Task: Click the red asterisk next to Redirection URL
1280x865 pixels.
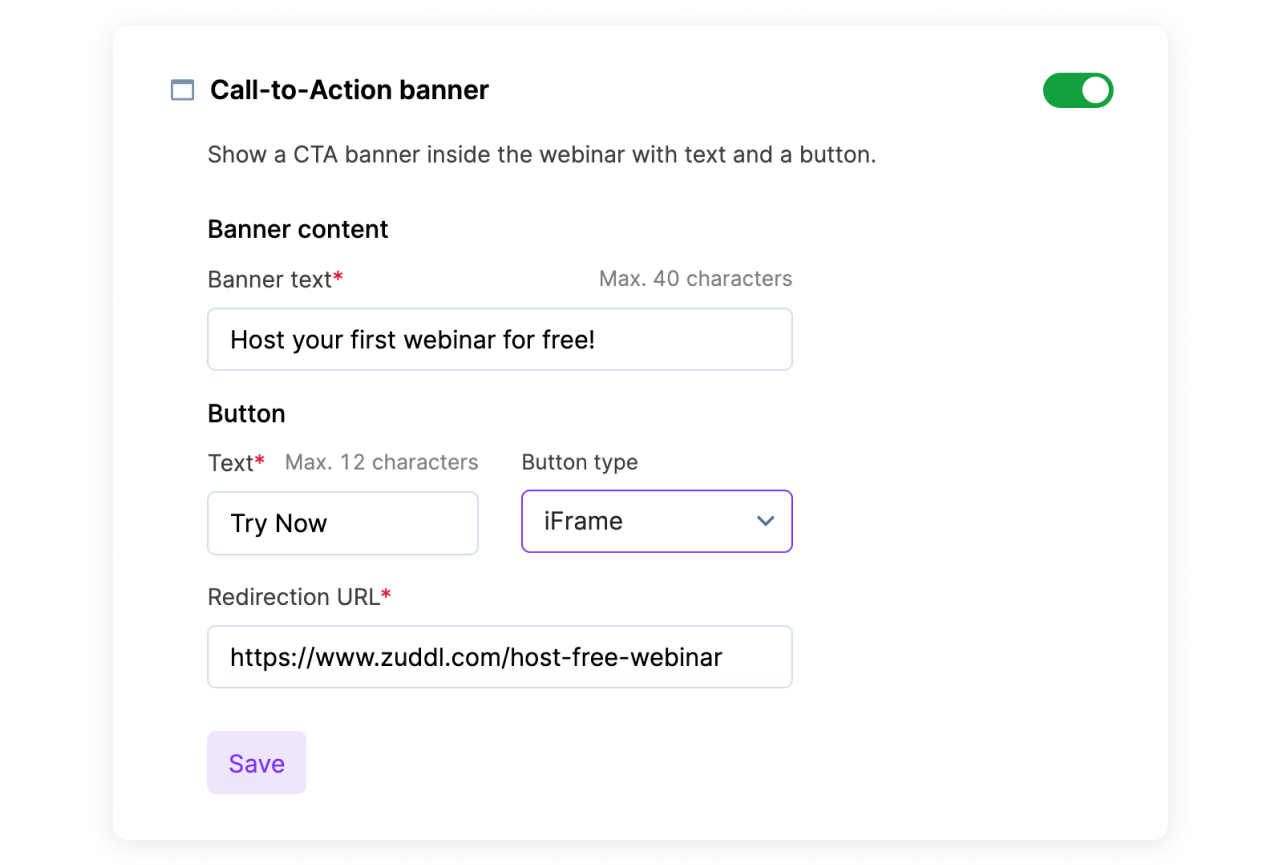Action: 386,596
